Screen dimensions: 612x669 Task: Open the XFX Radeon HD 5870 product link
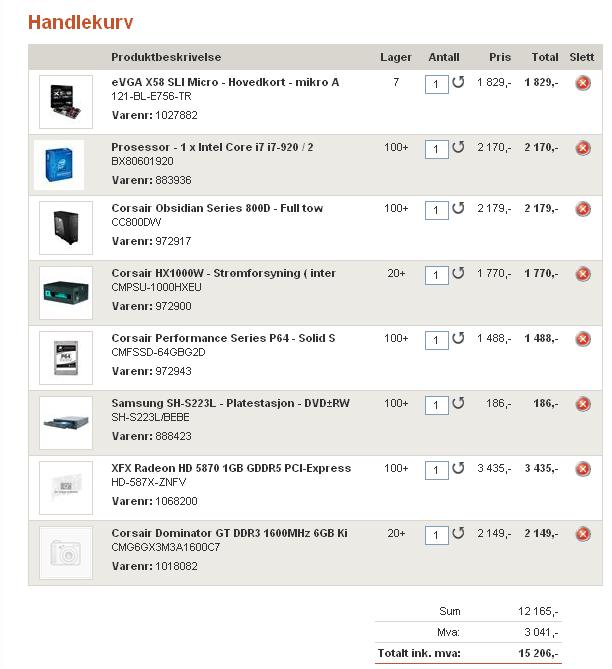231,468
